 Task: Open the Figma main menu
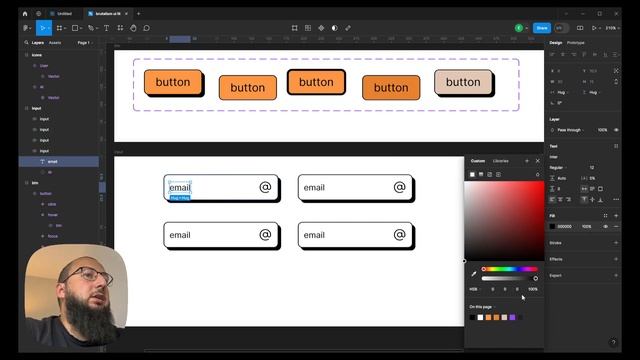[27, 28]
